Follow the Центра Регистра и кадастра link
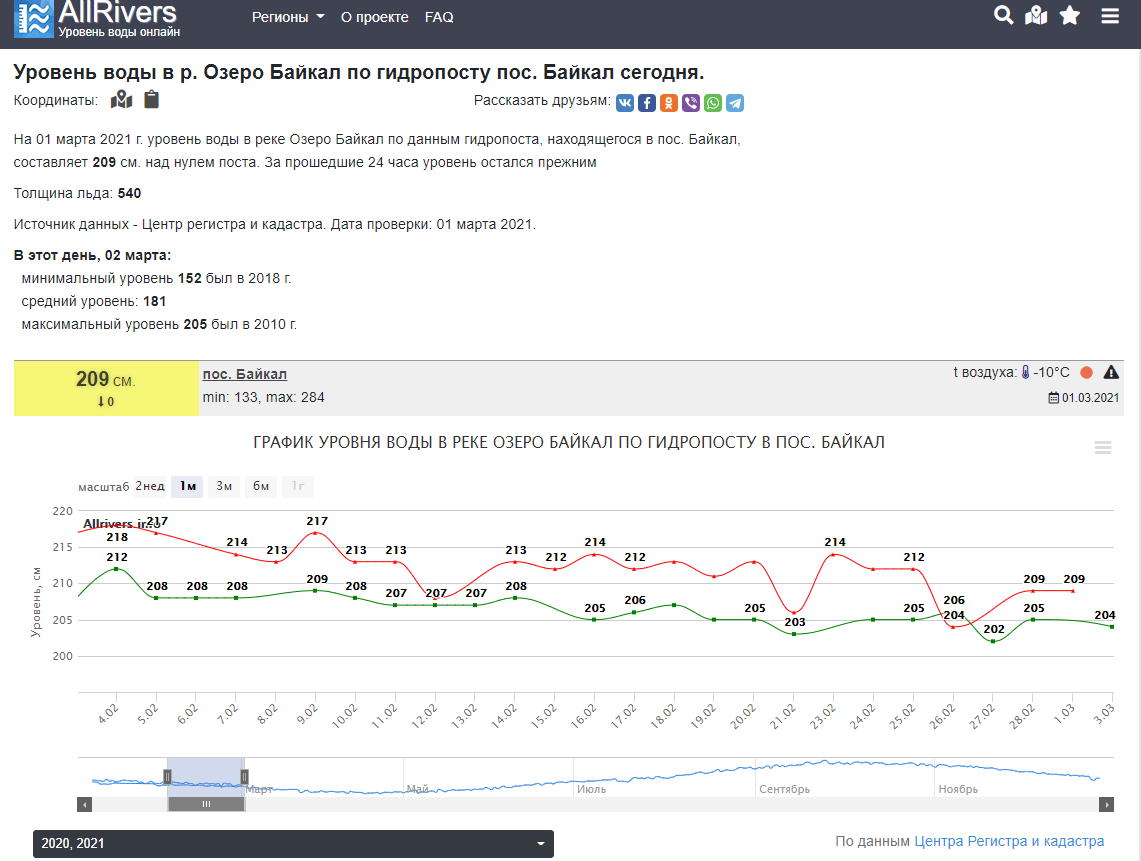This screenshot has width=1141, height=861. pos(1009,842)
